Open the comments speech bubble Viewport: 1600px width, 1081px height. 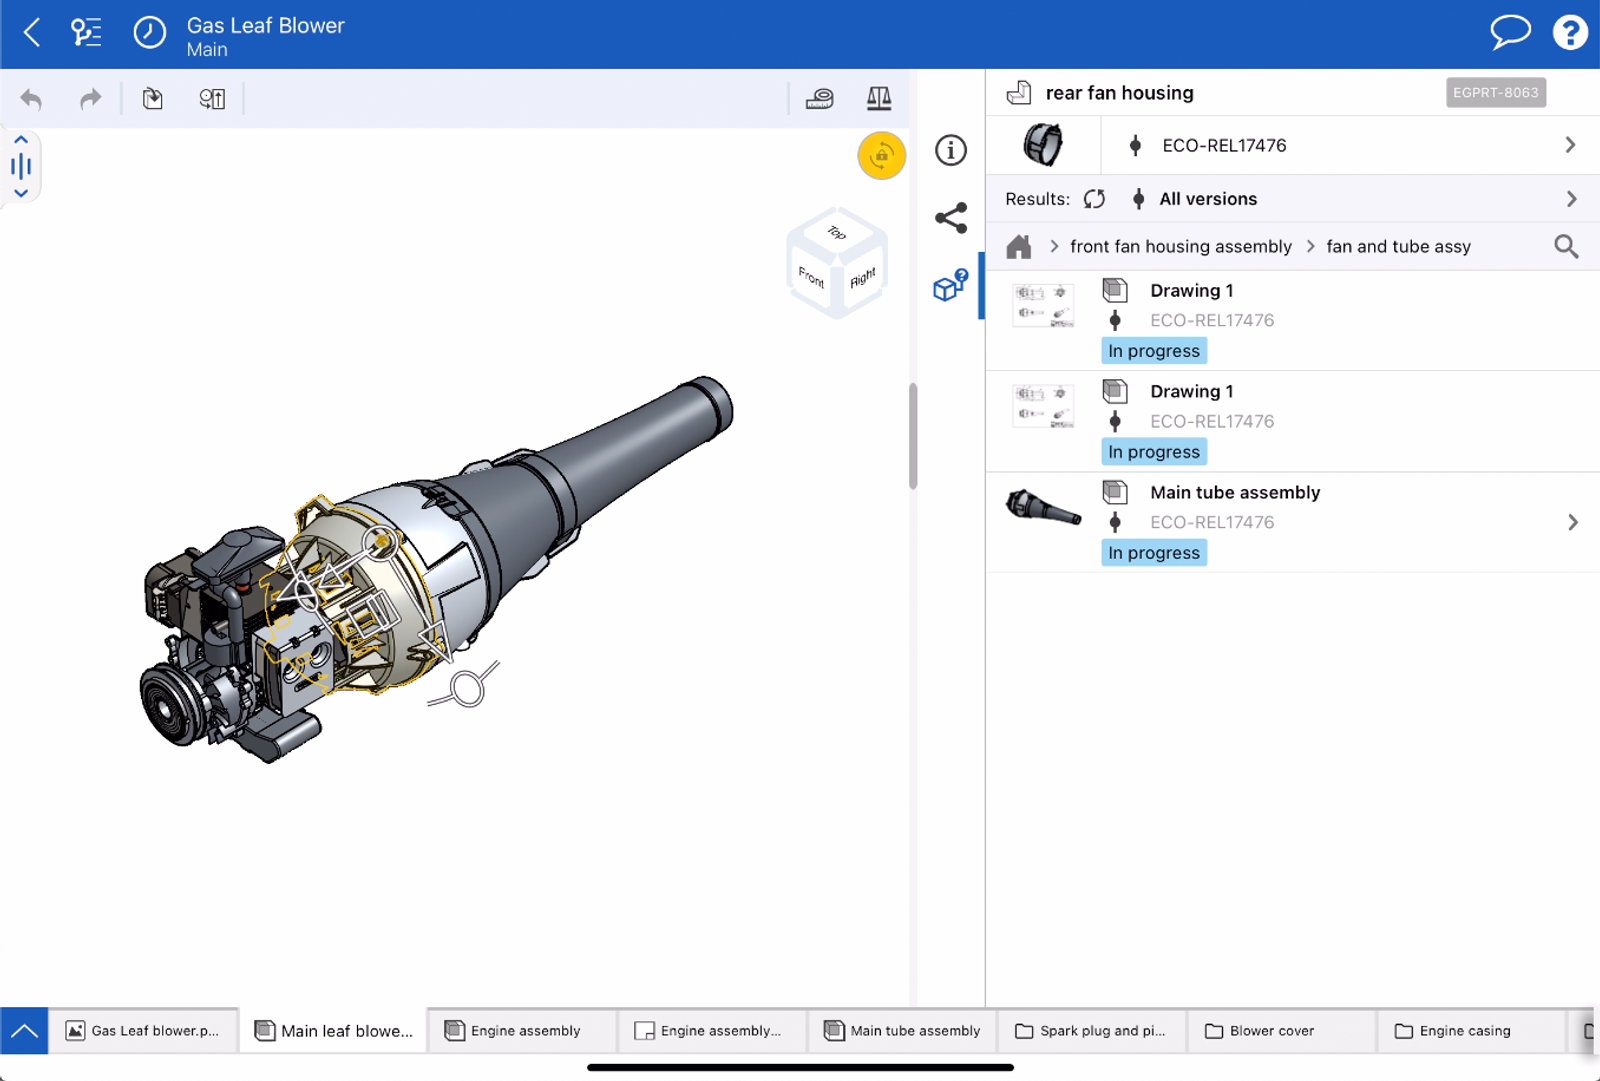coord(1509,32)
